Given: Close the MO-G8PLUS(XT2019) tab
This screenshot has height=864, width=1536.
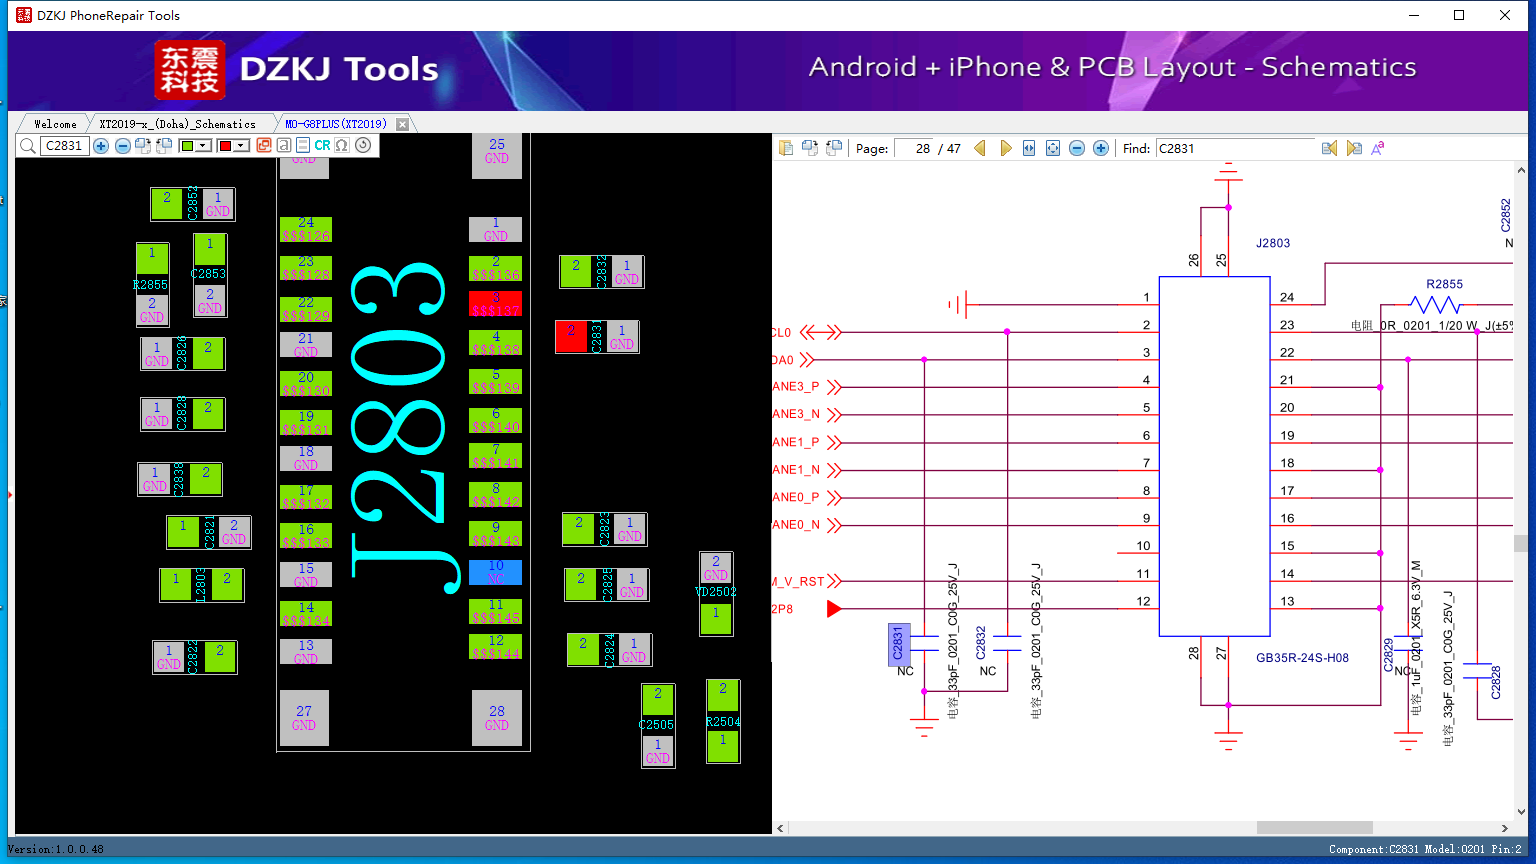Looking at the screenshot, I should [402, 124].
